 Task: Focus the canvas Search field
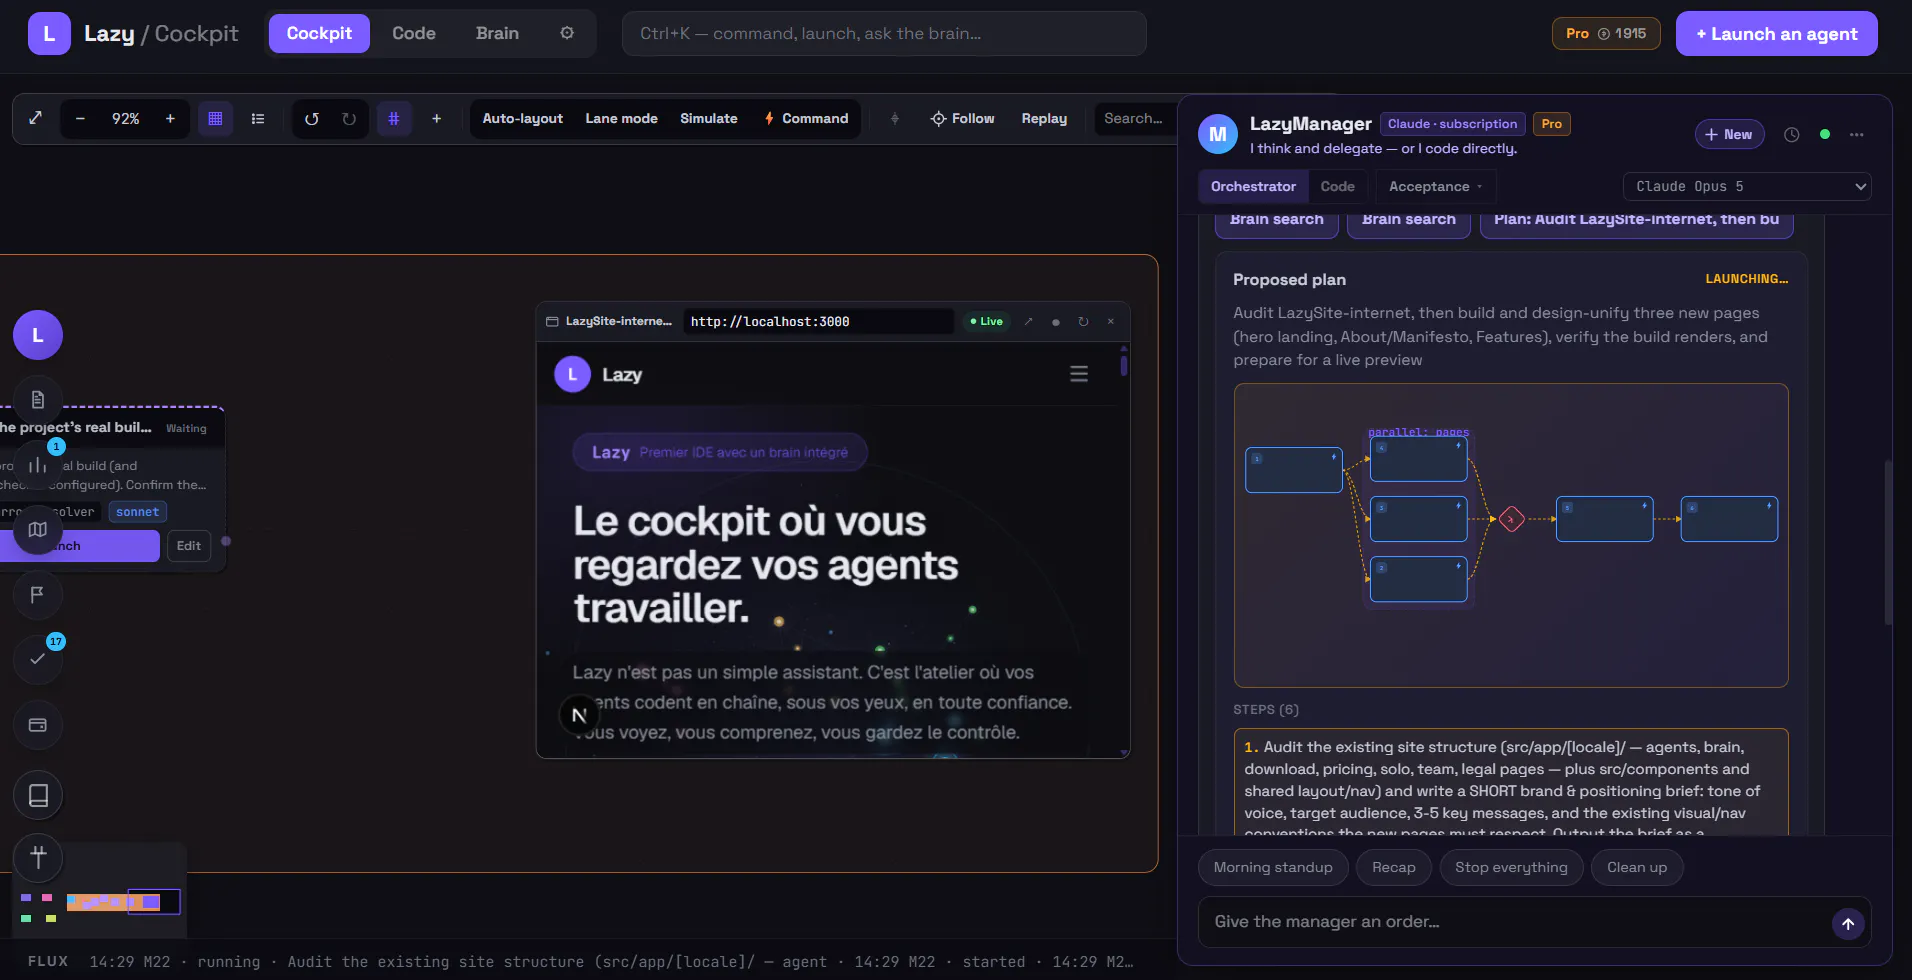[1136, 118]
